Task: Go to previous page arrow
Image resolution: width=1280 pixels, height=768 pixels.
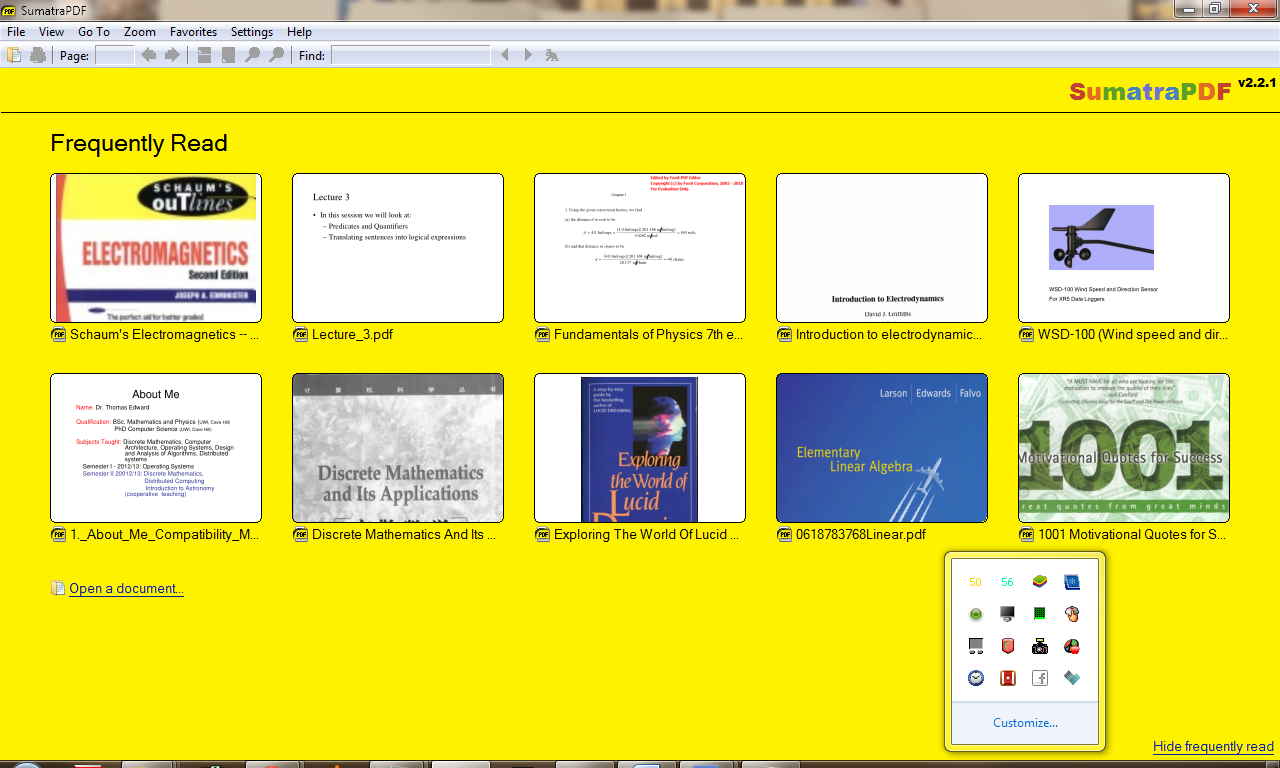Action: pos(149,55)
